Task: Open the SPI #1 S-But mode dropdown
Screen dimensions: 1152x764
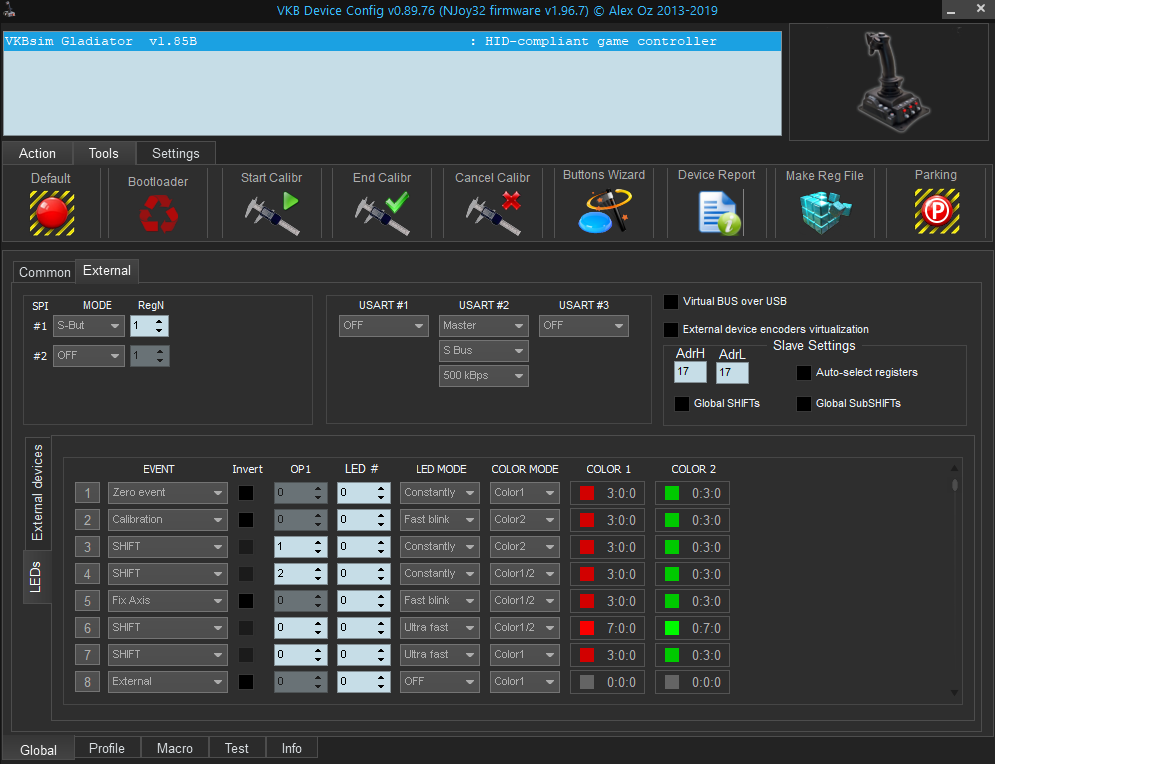Action: point(89,326)
